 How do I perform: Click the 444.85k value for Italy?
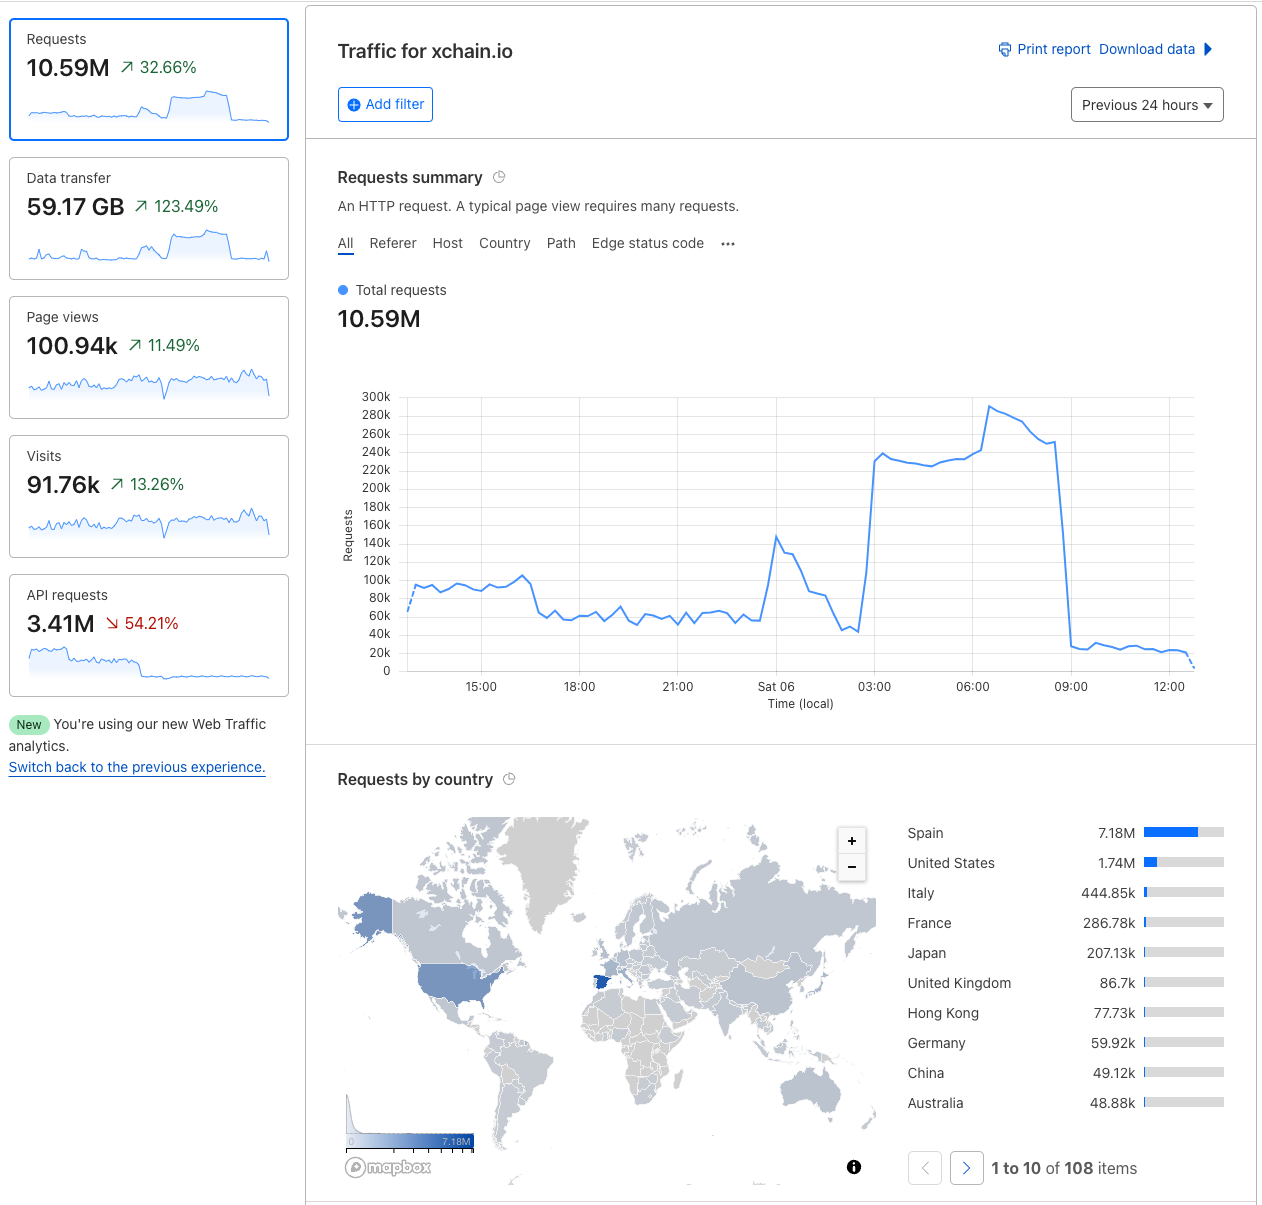click(x=1108, y=893)
